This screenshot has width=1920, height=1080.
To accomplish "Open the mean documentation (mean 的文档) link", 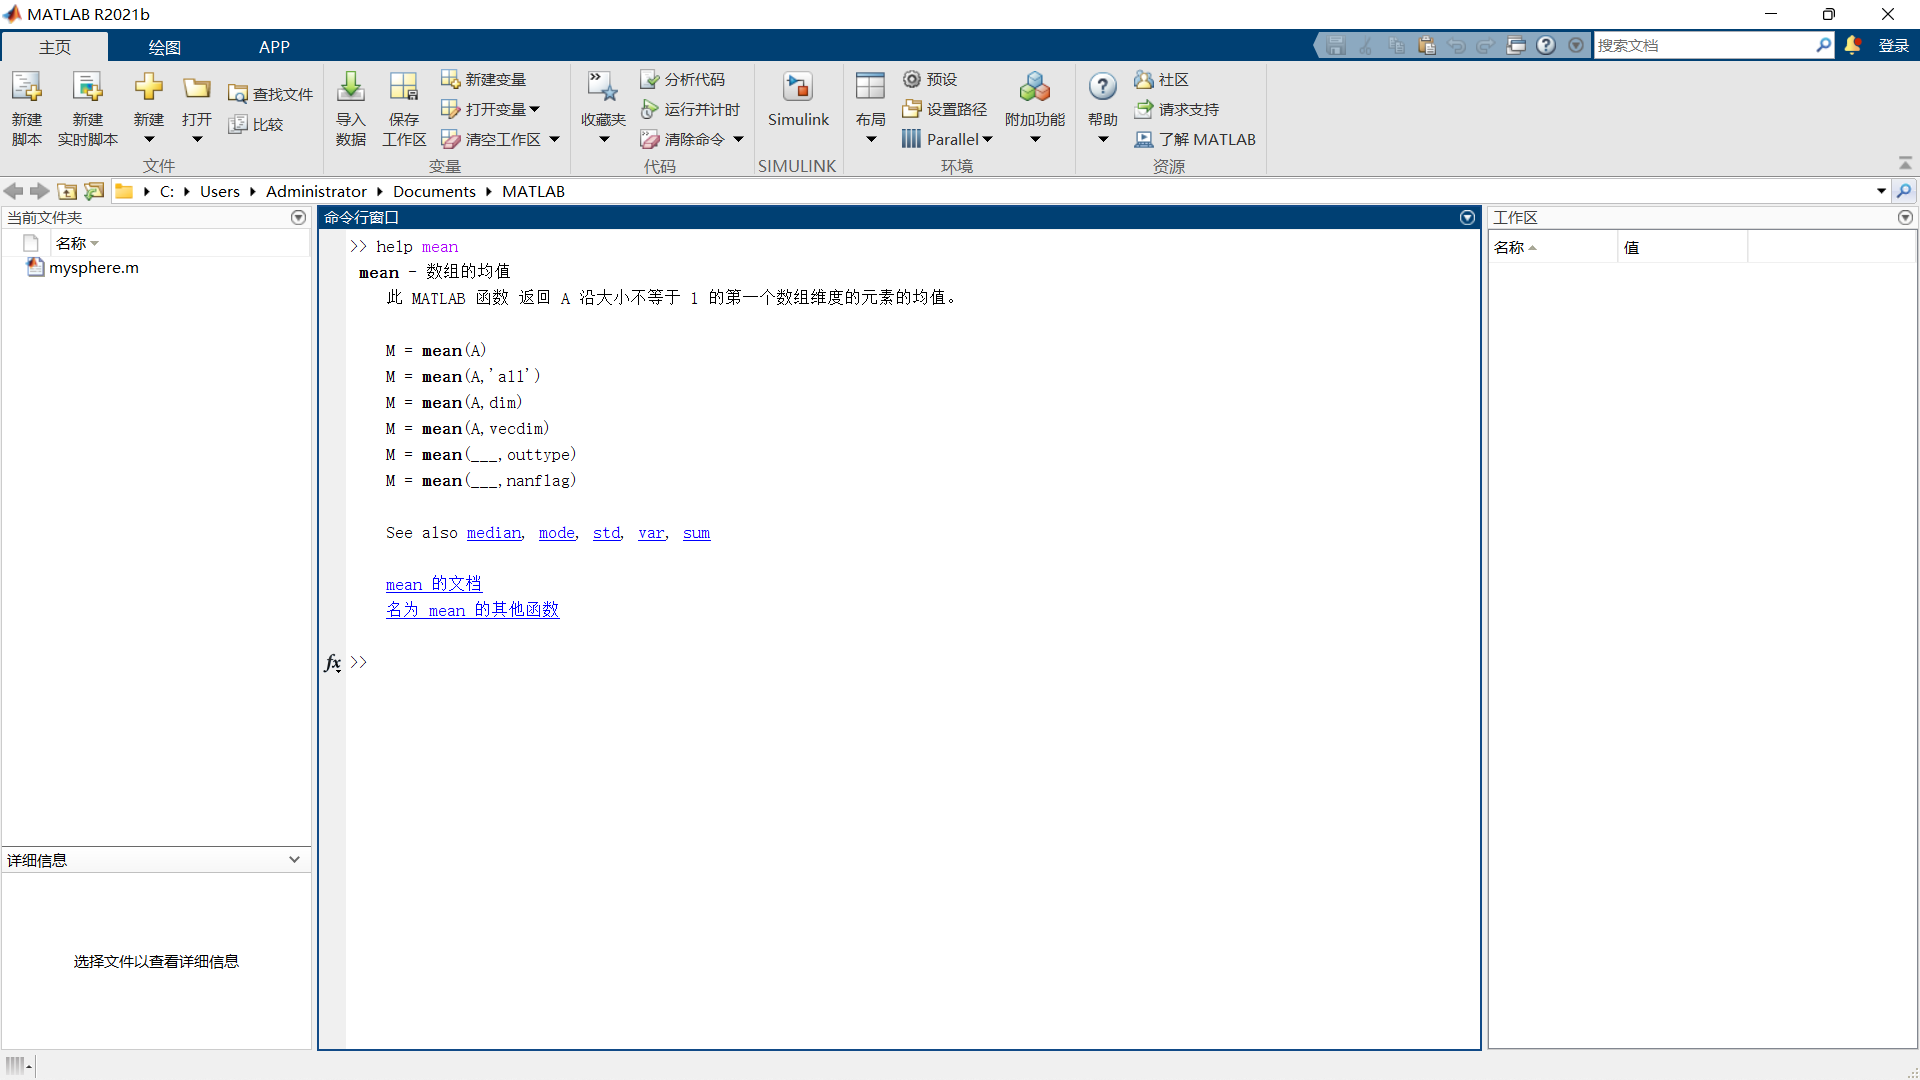I will tap(434, 584).
